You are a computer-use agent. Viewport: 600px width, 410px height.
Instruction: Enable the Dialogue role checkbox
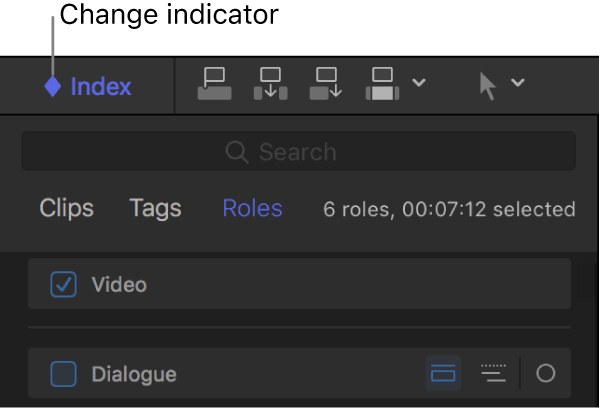64,374
